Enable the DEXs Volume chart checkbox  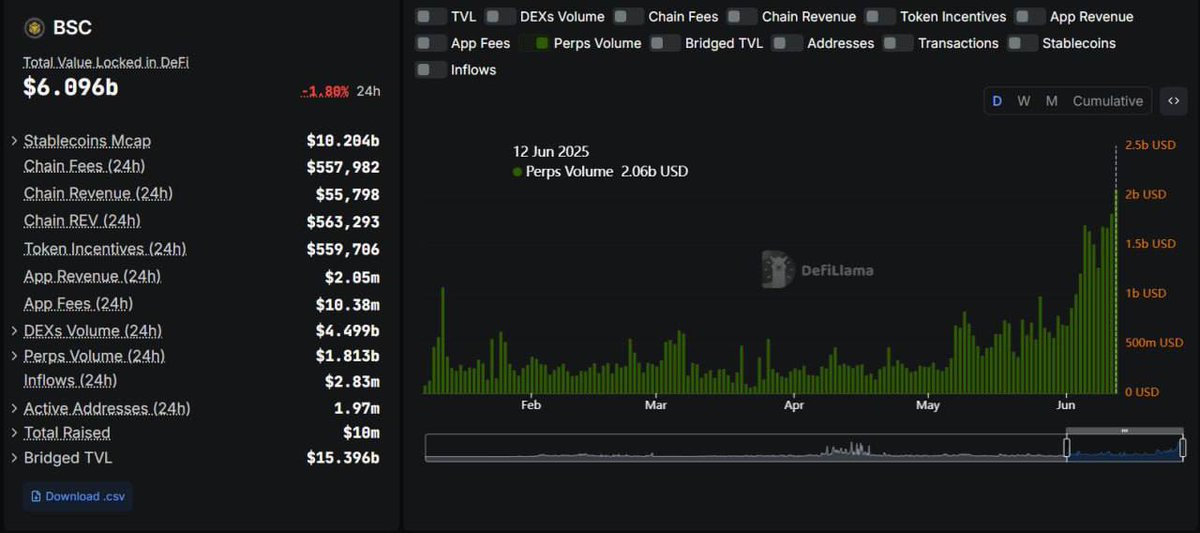point(500,16)
